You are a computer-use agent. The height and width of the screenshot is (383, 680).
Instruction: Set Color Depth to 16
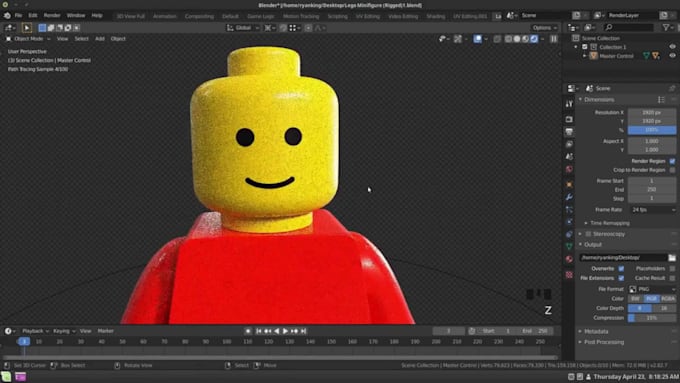664,308
